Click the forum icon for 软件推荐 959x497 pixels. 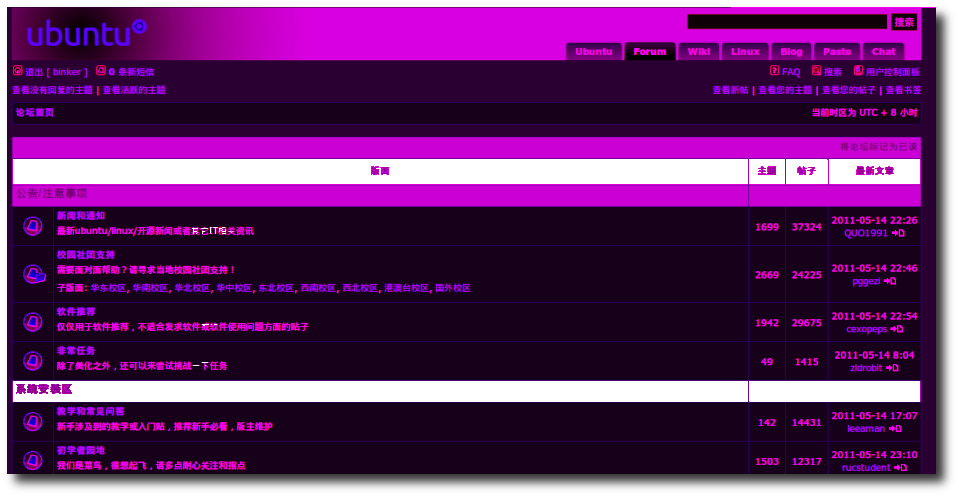coord(33,322)
